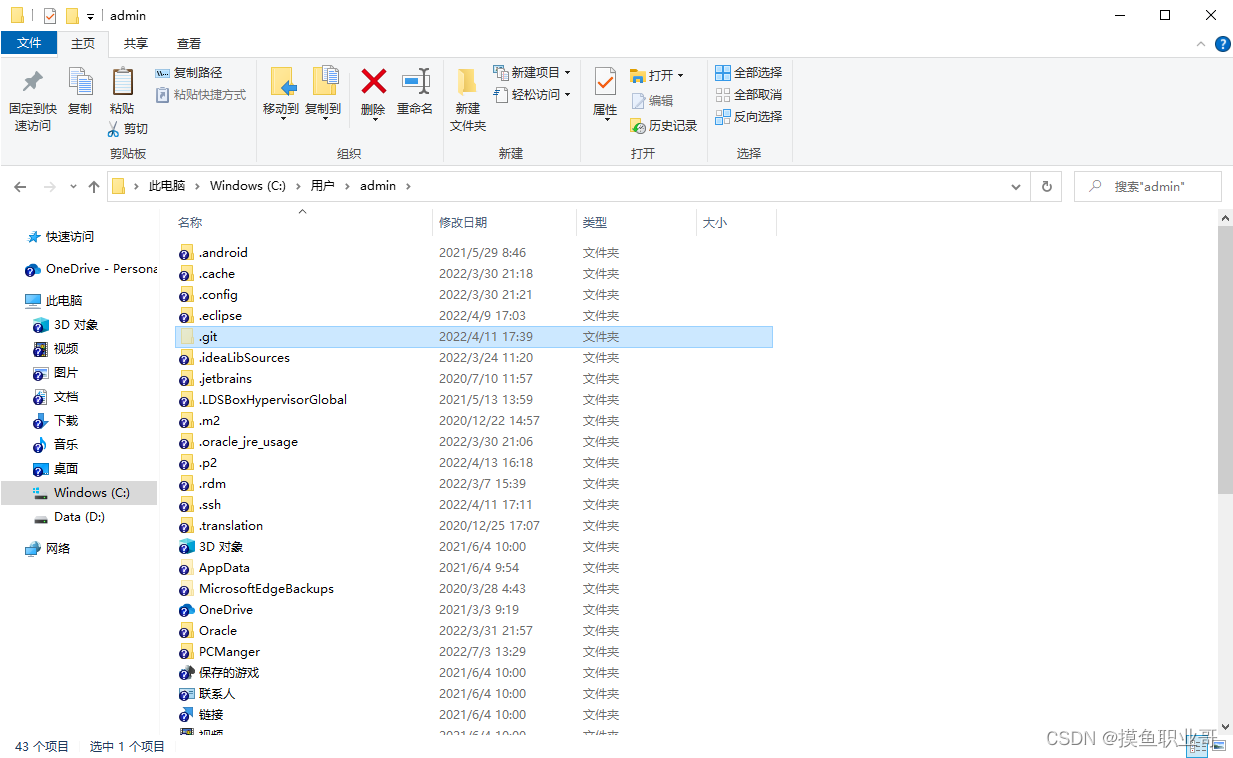The image size is (1233, 758).
Task: Open the blue help question mark icon
Action: pos(1222,44)
